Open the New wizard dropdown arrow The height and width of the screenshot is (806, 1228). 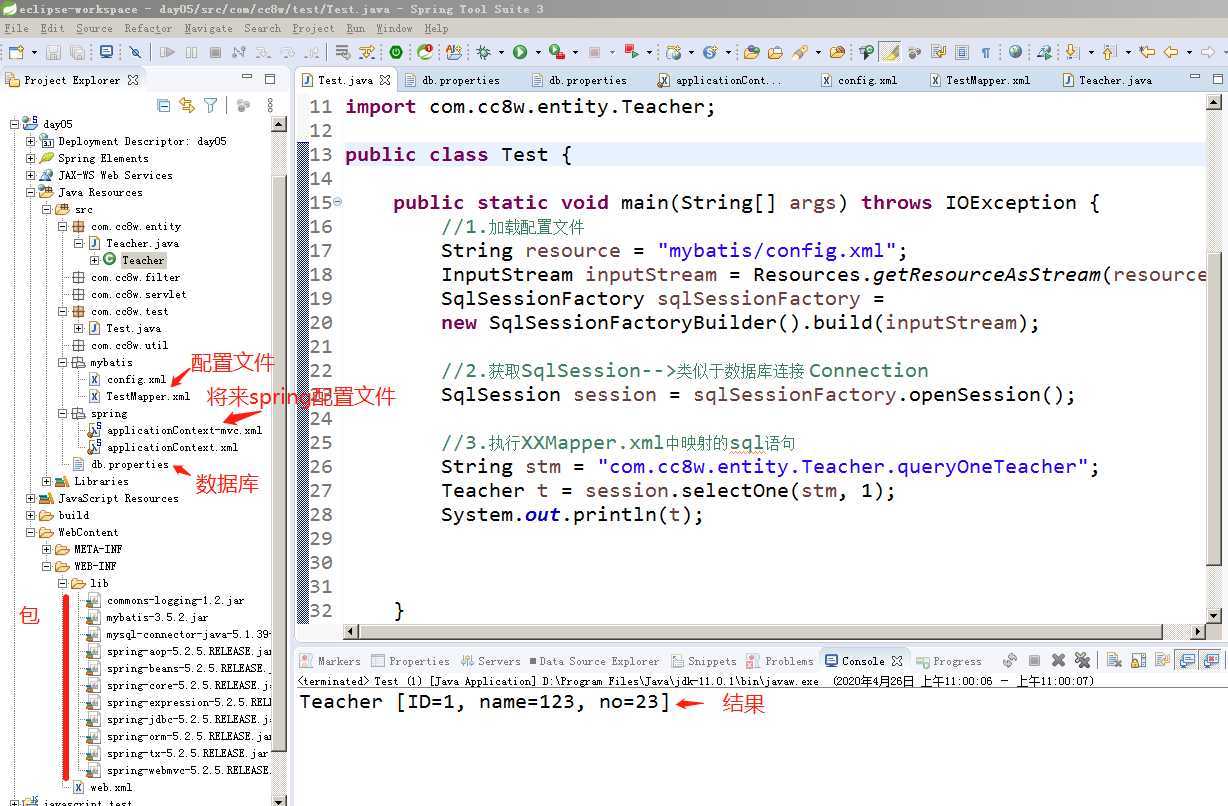click(34, 51)
